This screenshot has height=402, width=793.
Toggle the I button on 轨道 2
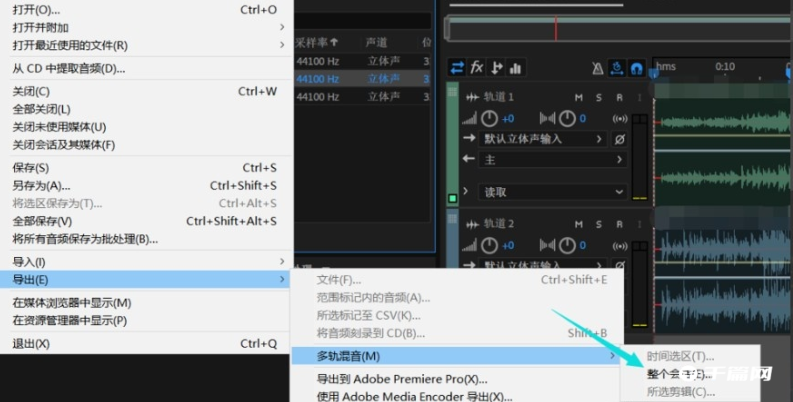click(640, 225)
